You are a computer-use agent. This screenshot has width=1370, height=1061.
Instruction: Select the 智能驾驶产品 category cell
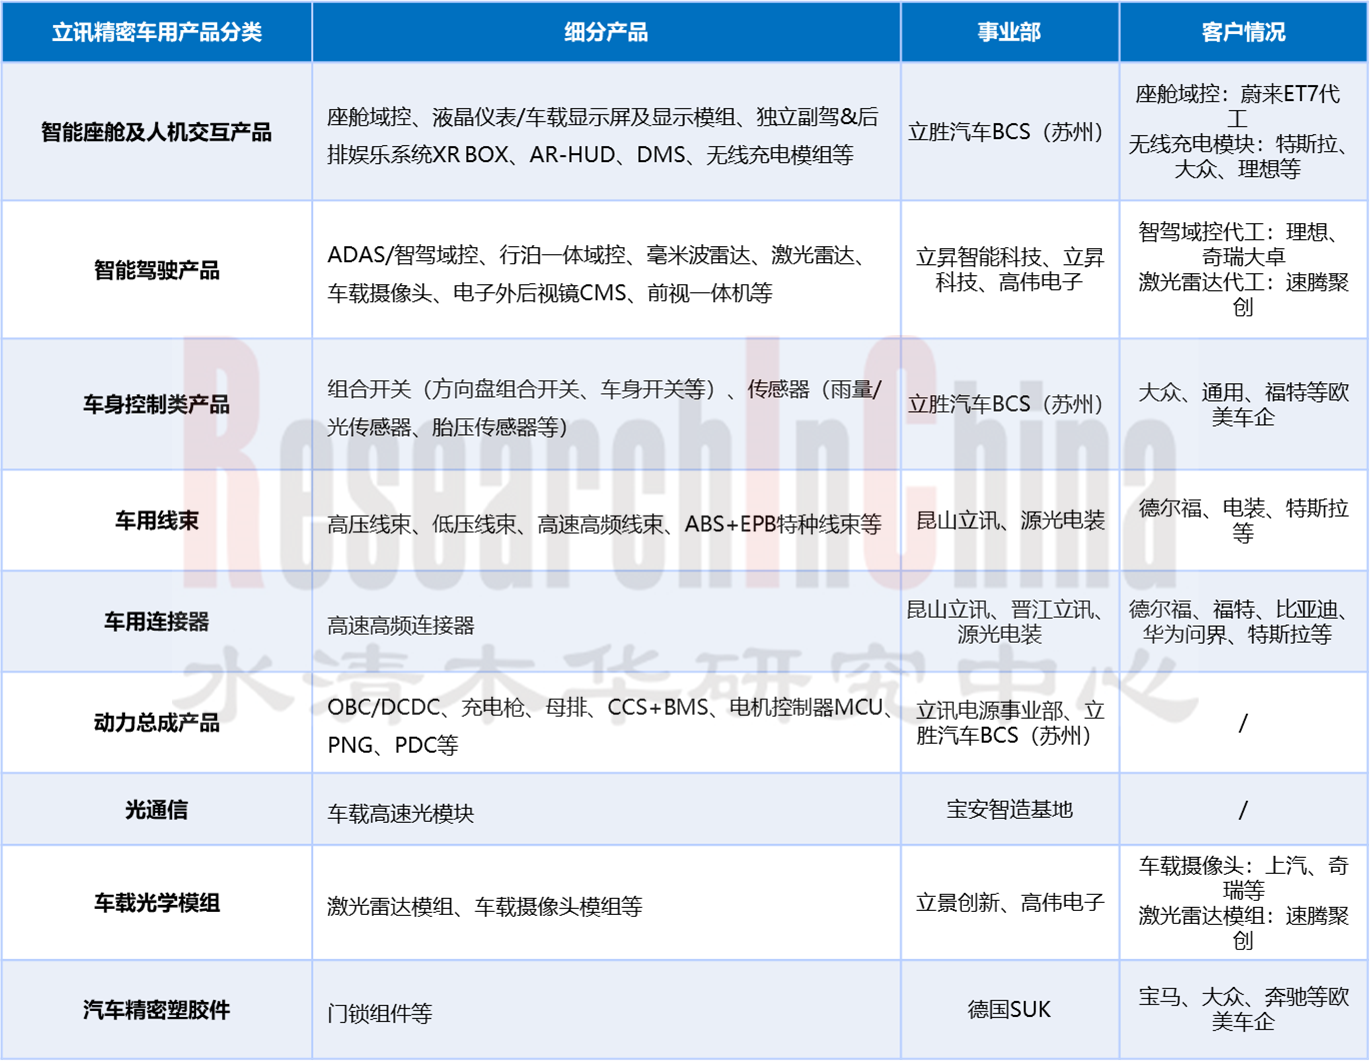[157, 270]
